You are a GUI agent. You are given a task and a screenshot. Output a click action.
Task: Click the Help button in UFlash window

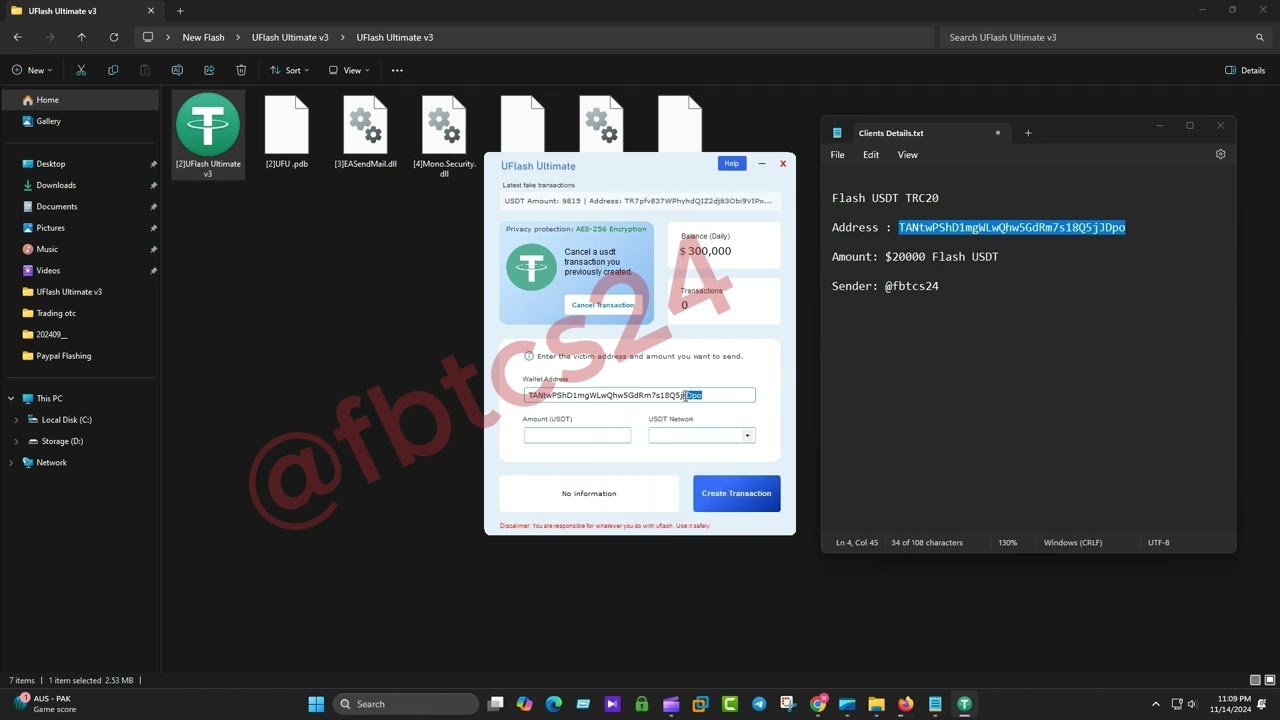731,163
